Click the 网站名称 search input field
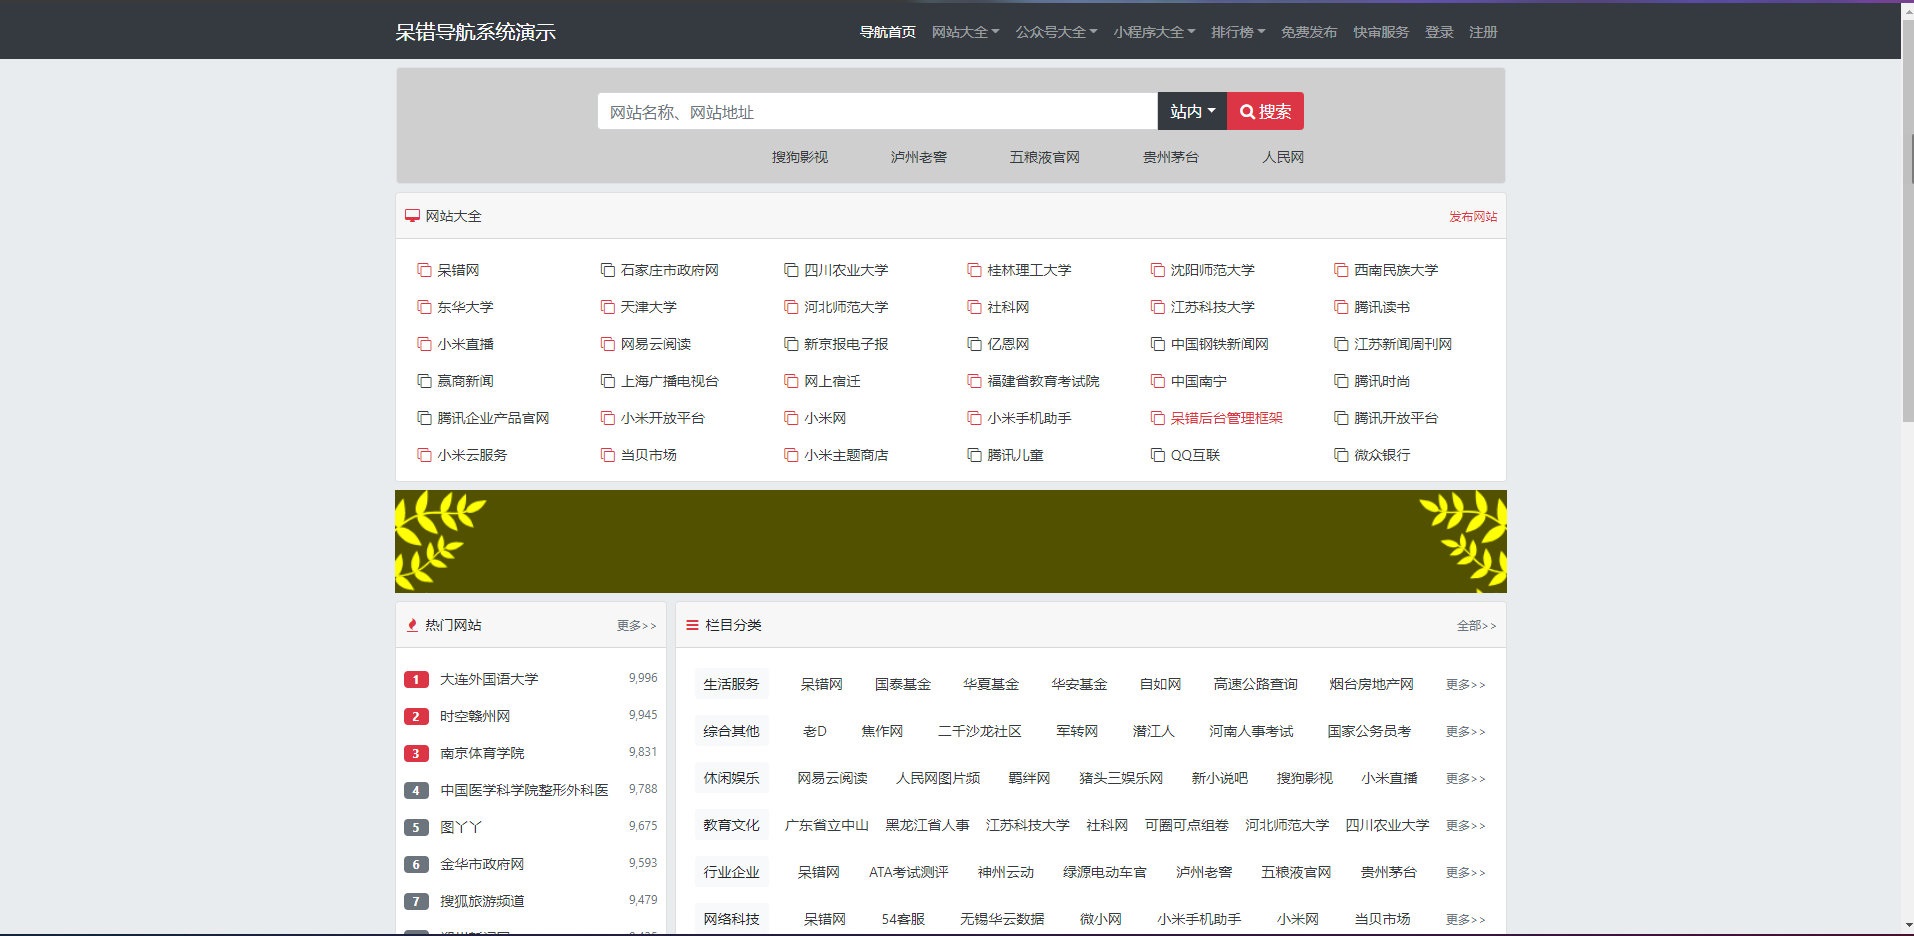 (x=877, y=111)
